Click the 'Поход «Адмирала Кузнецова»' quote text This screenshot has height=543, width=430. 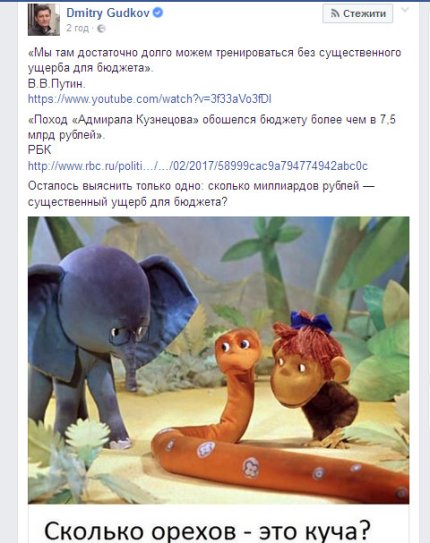click(212, 127)
